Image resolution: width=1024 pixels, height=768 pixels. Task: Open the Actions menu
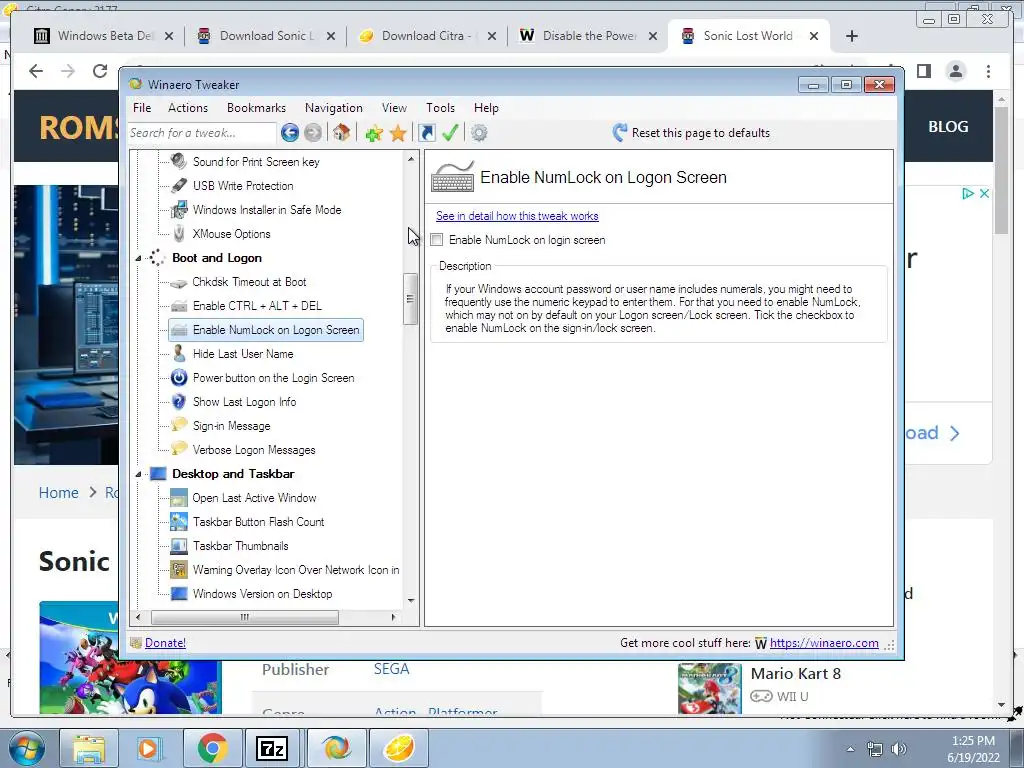click(188, 108)
